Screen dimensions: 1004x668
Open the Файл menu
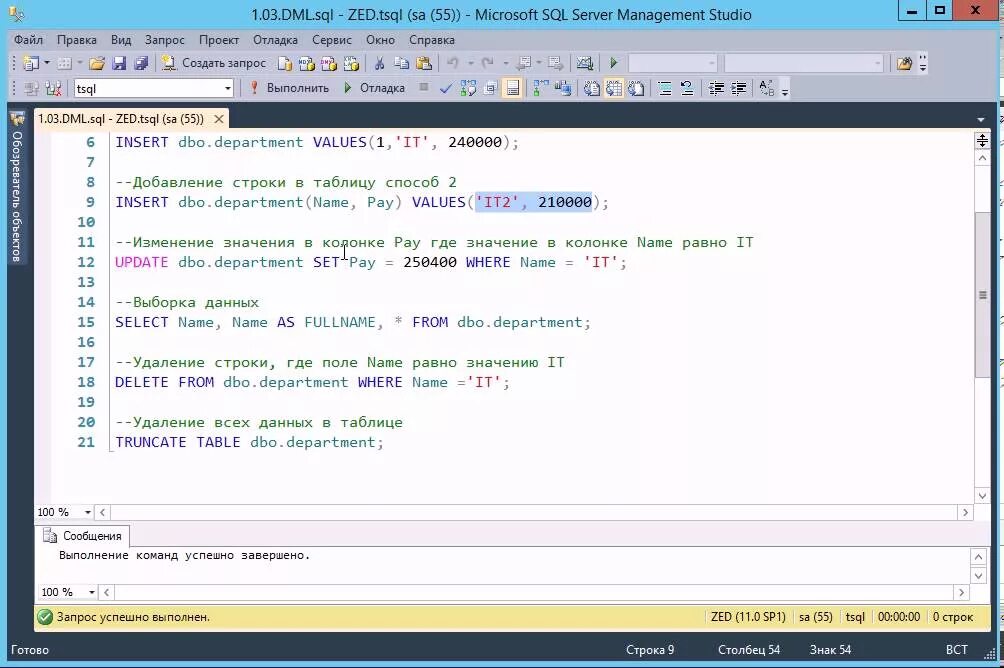pyautogui.click(x=28, y=40)
